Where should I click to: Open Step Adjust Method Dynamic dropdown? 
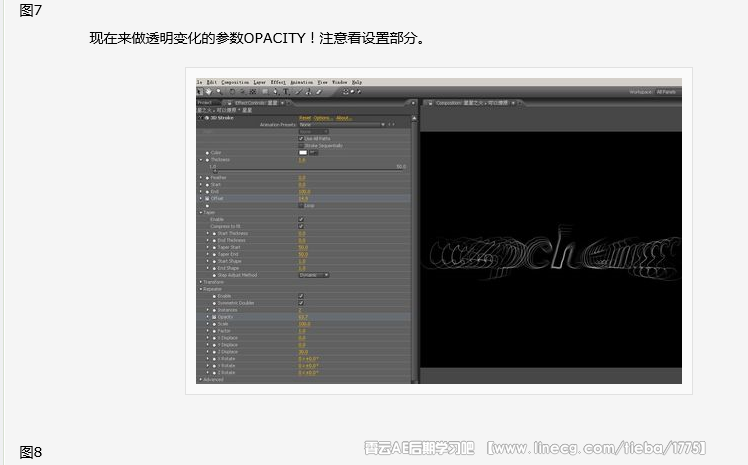click(x=313, y=275)
